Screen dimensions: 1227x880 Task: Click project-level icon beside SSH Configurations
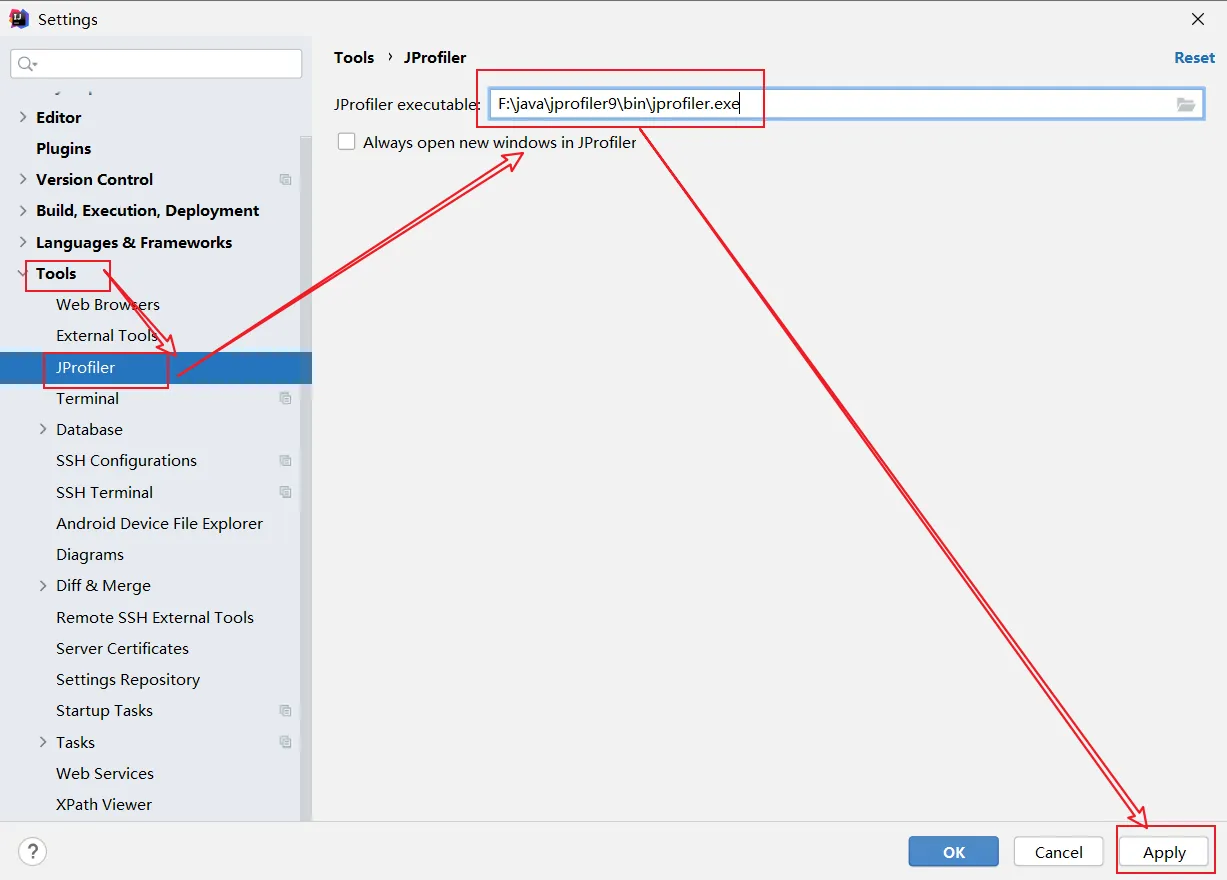click(285, 461)
